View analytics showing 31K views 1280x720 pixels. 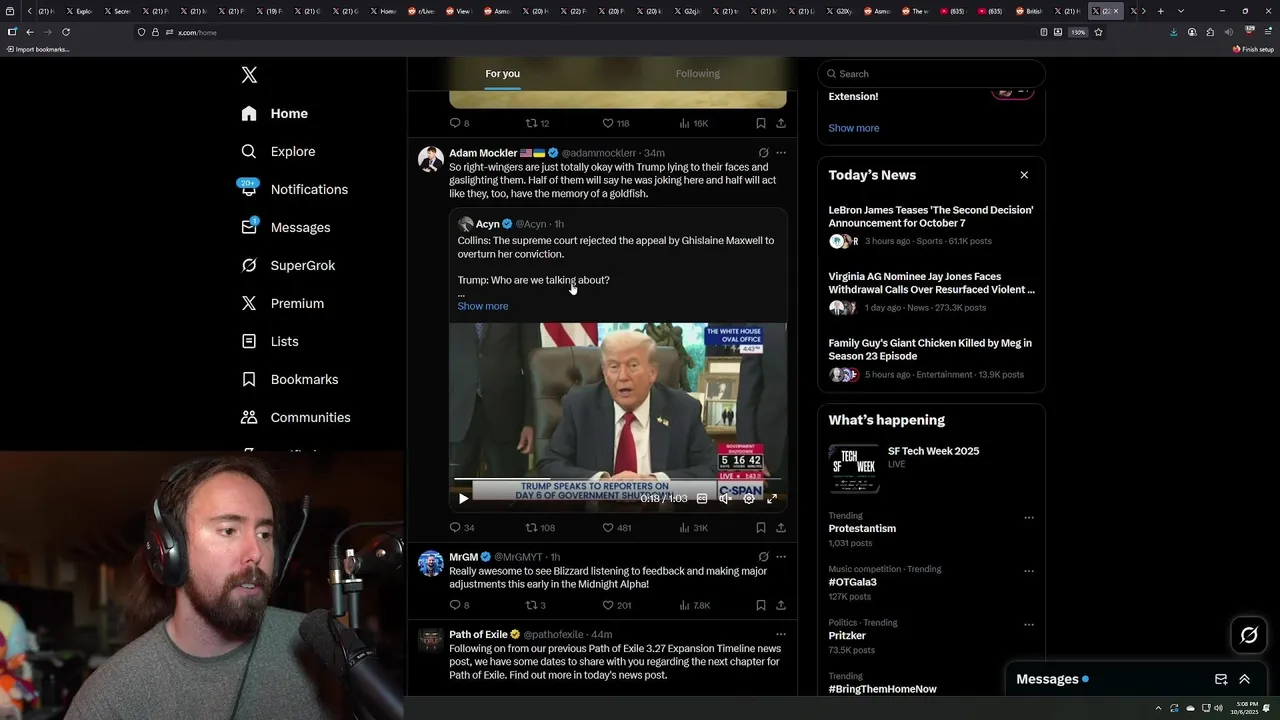[693, 528]
